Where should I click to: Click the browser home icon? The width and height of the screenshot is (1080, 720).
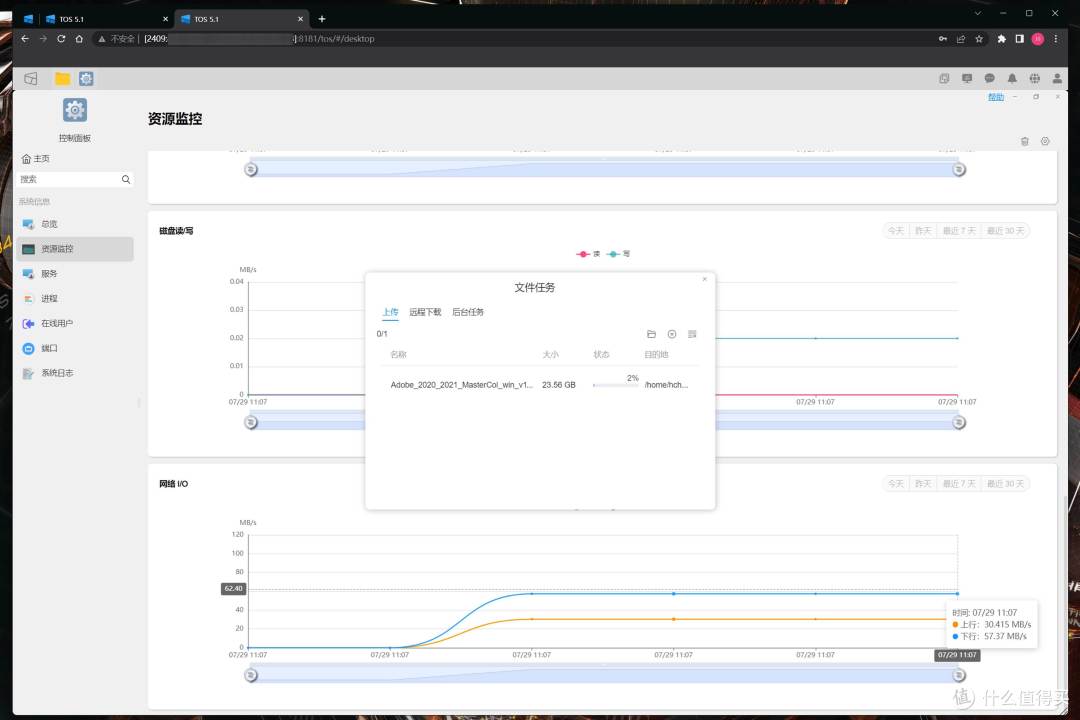(79, 39)
